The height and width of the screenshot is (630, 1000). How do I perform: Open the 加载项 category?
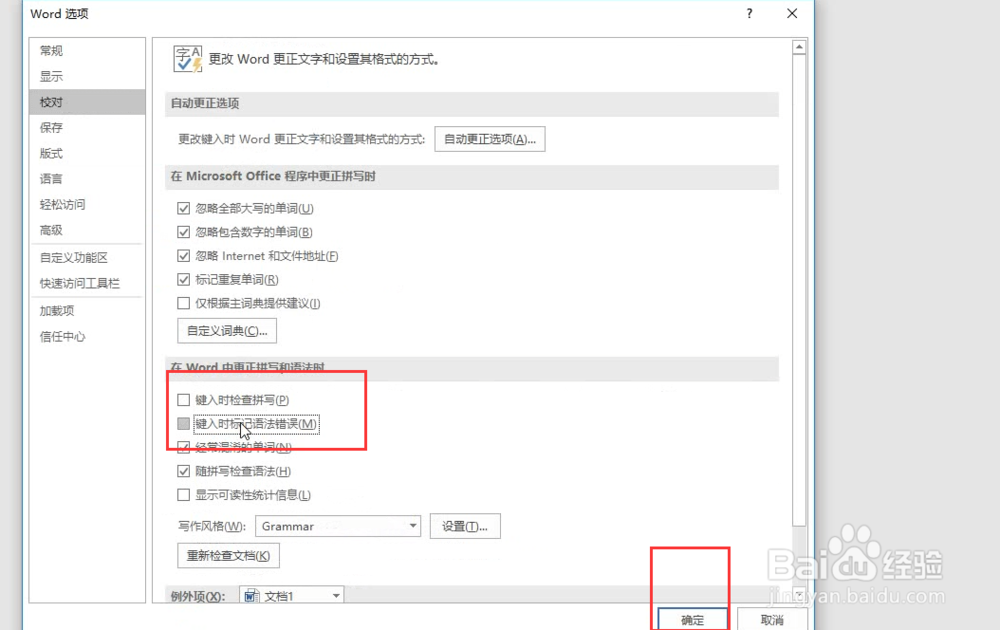(x=87, y=311)
